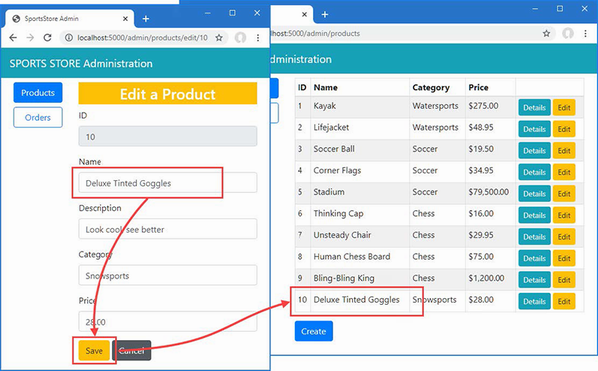
Task: Click profile avatar in left browser
Action: click(240, 37)
